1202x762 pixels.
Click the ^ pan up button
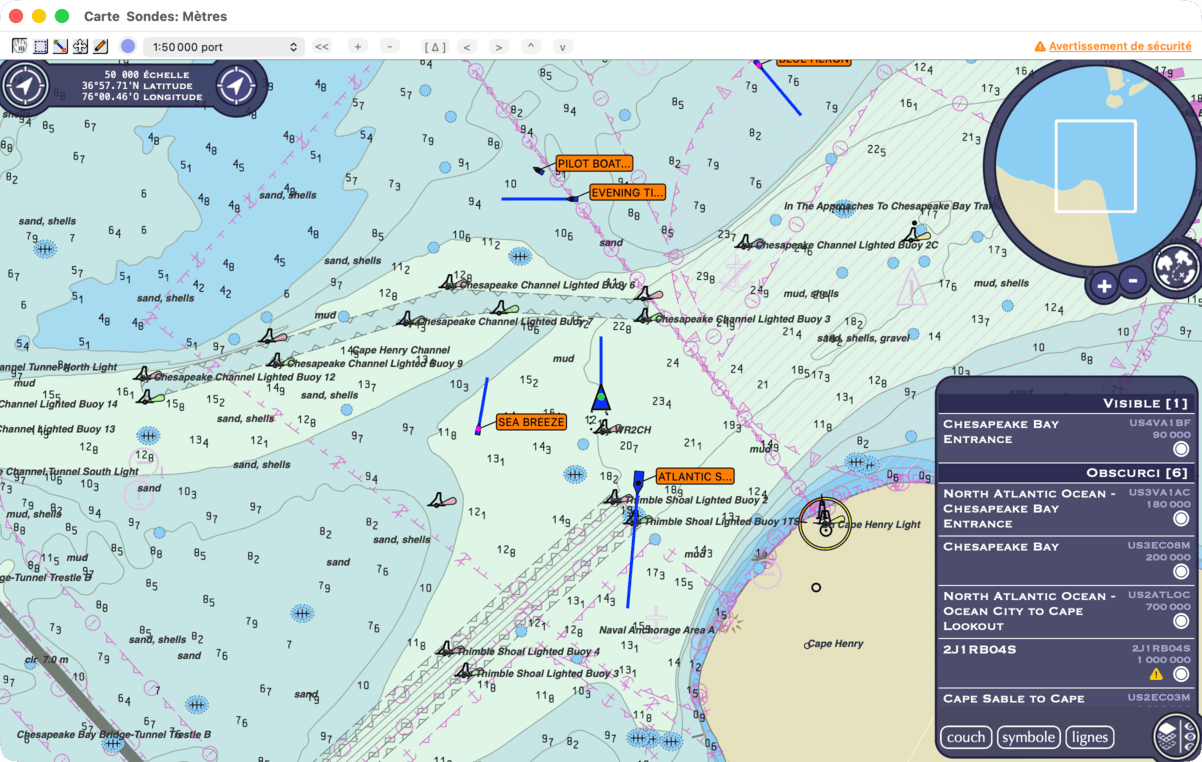pyautogui.click(x=531, y=47)
